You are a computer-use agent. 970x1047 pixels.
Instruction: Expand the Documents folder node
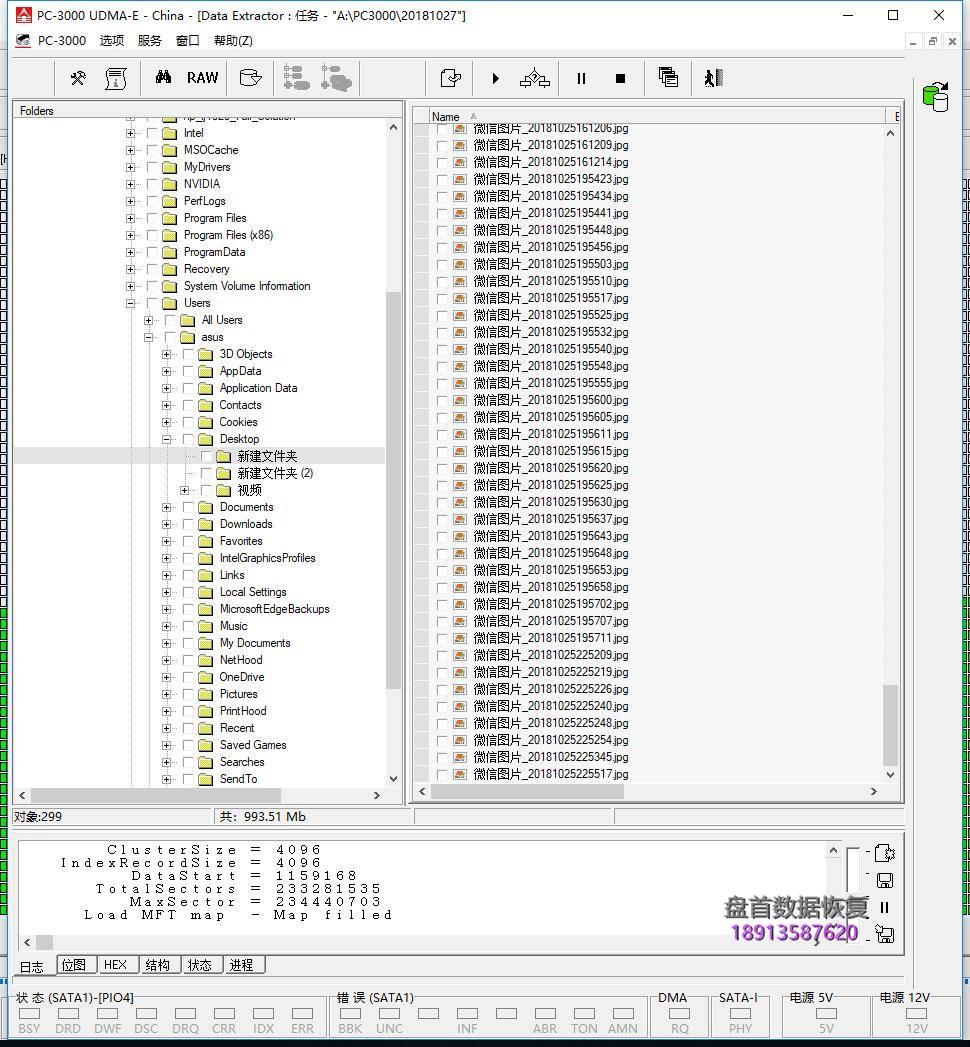pyautogui.click(x=167, y=507)
